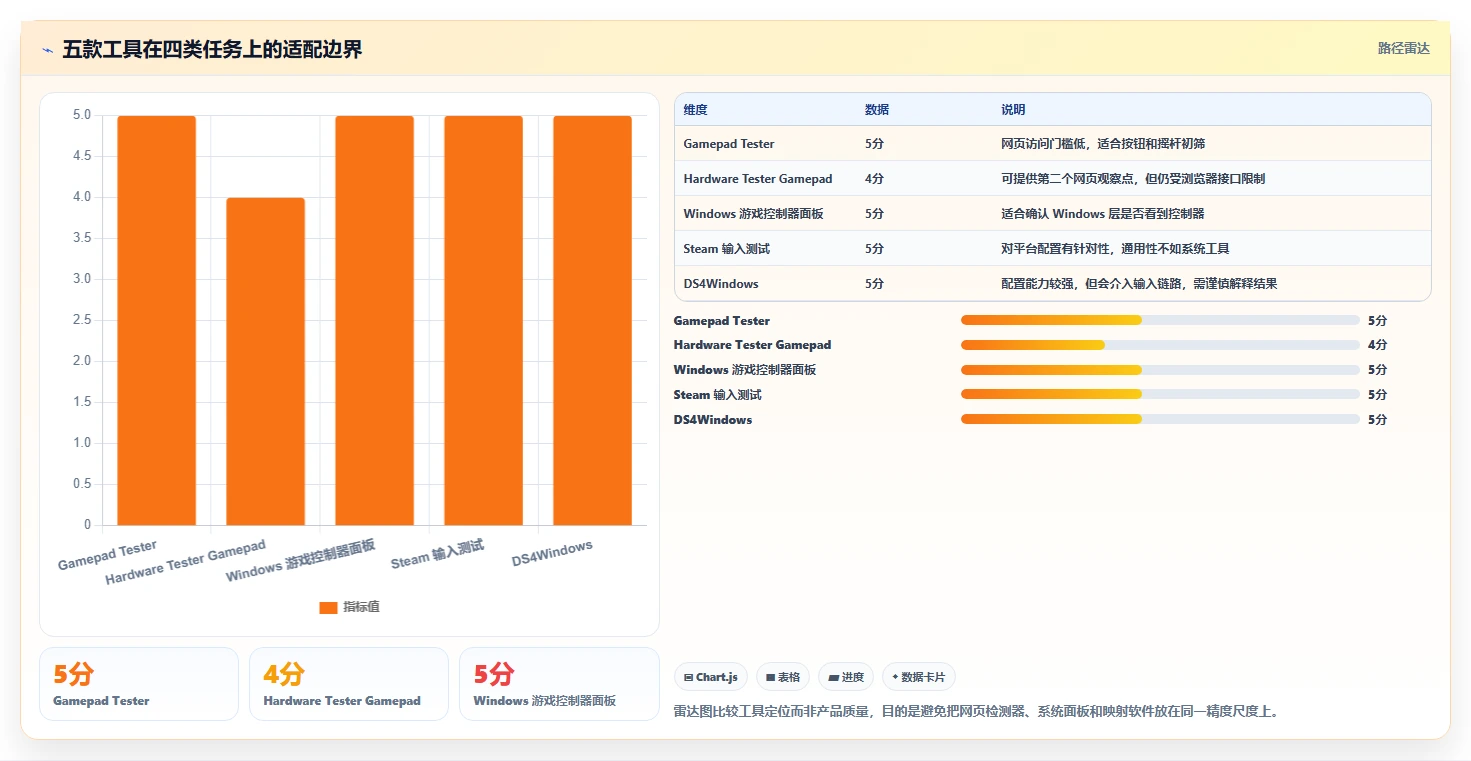Click the Steam 输入测试 x-axis label
The image size is (1471, 761).
[x=438, y=554]
